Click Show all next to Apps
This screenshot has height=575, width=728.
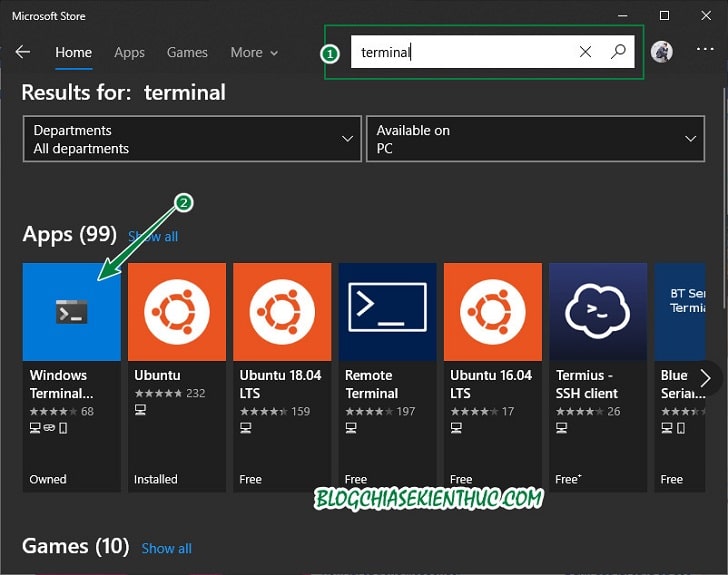153,236
